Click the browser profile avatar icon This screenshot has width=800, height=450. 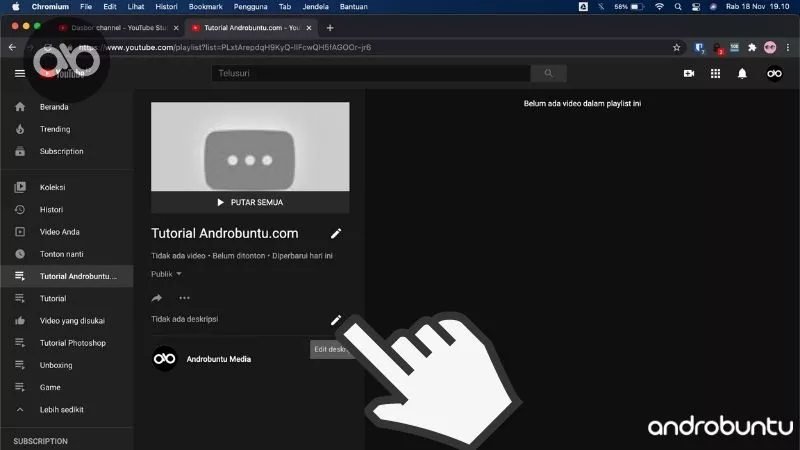point(770,47)
